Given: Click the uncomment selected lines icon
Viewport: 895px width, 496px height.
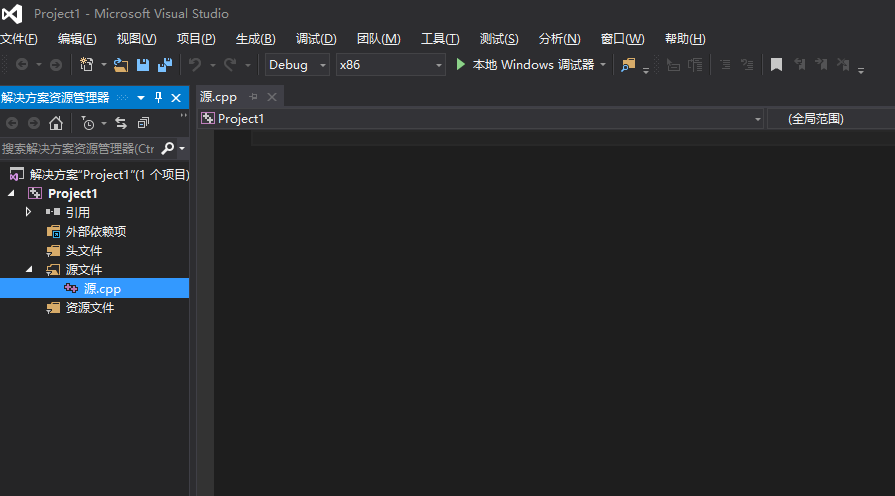Looking at the screenshot, I should (x=747, y=64).
